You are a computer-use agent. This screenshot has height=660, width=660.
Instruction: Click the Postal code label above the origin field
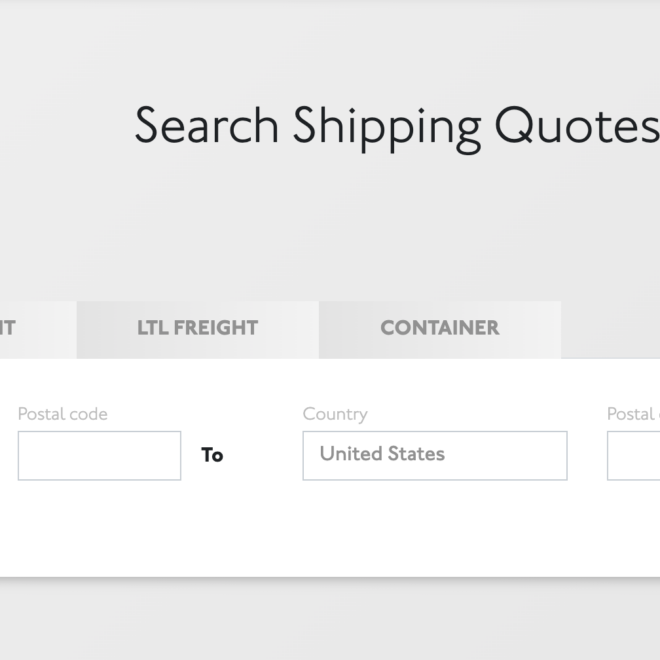[x=62, y=414]
